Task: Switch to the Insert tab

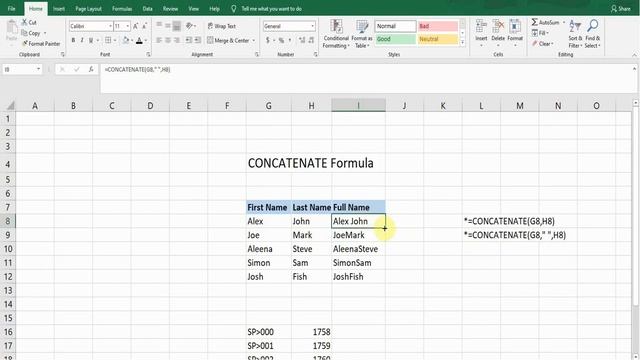Action: point(59,9)
